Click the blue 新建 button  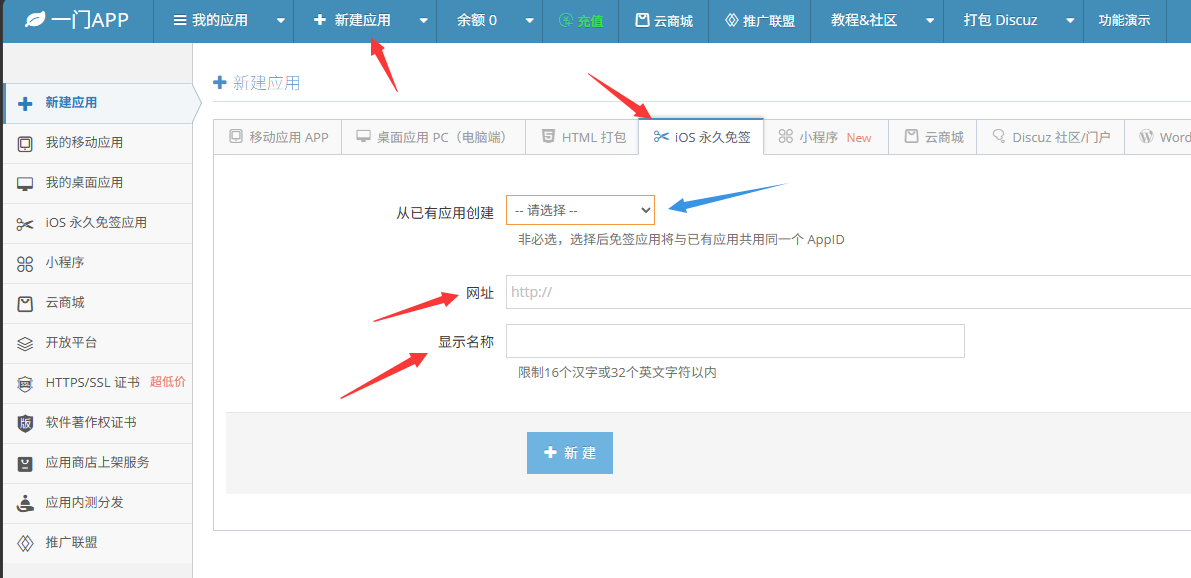(x=570, y=453)
